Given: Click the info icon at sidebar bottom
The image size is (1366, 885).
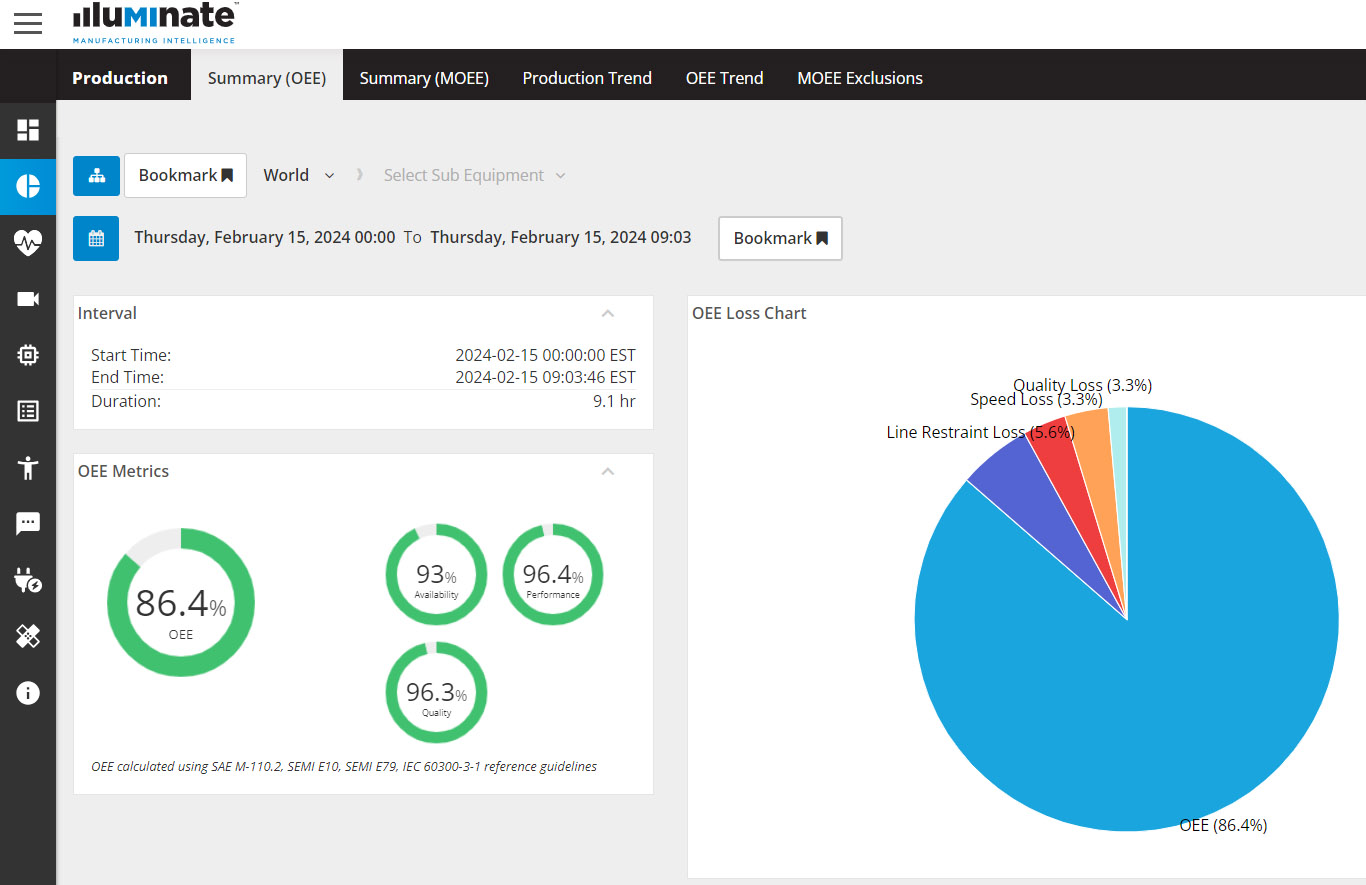Looking at the screenshot, I should [x=28, y=692].
